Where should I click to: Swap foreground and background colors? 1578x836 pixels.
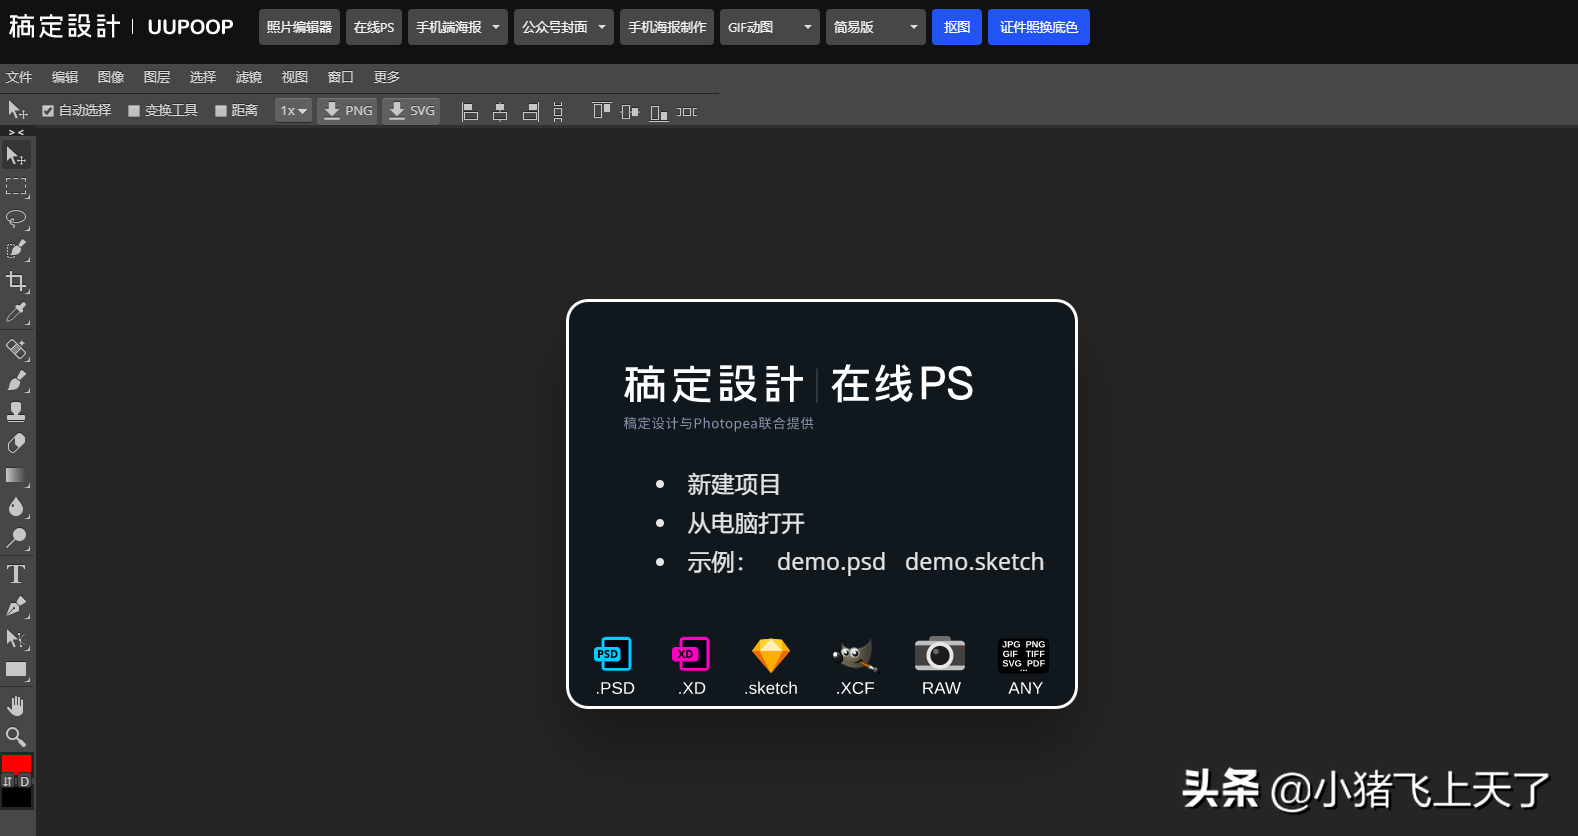(8, 782)
